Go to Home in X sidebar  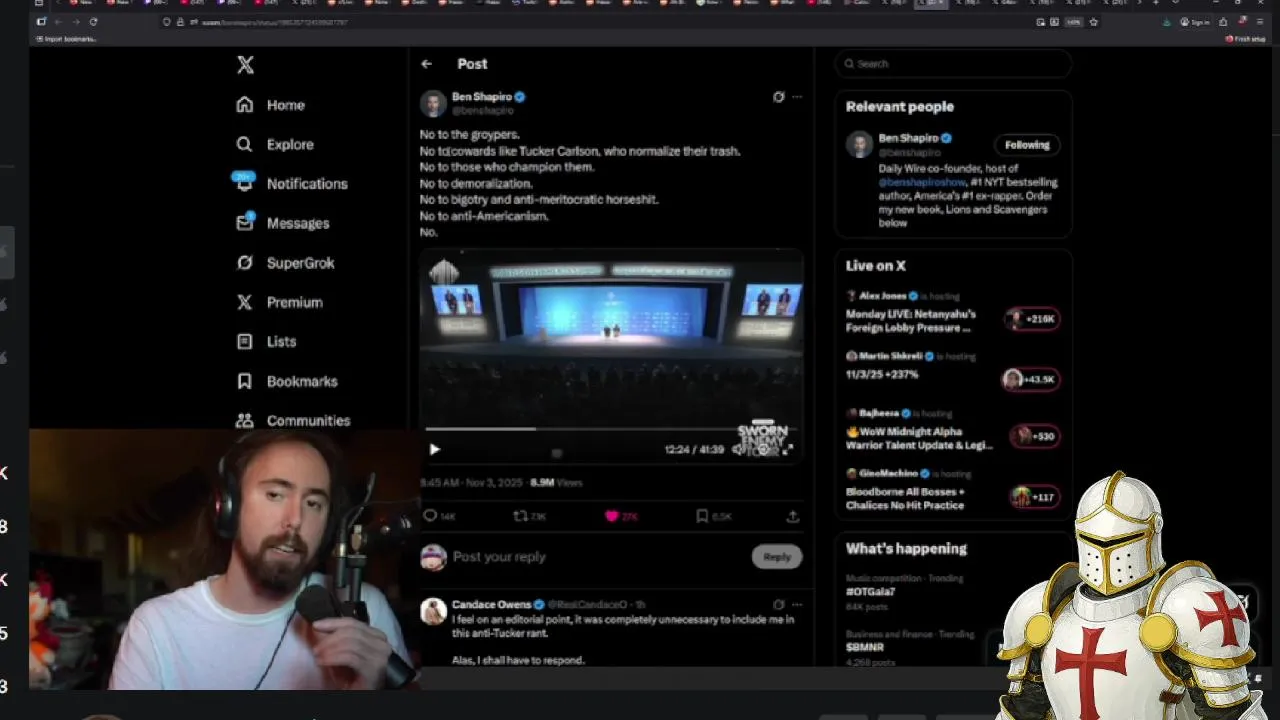tap(271, 105)
